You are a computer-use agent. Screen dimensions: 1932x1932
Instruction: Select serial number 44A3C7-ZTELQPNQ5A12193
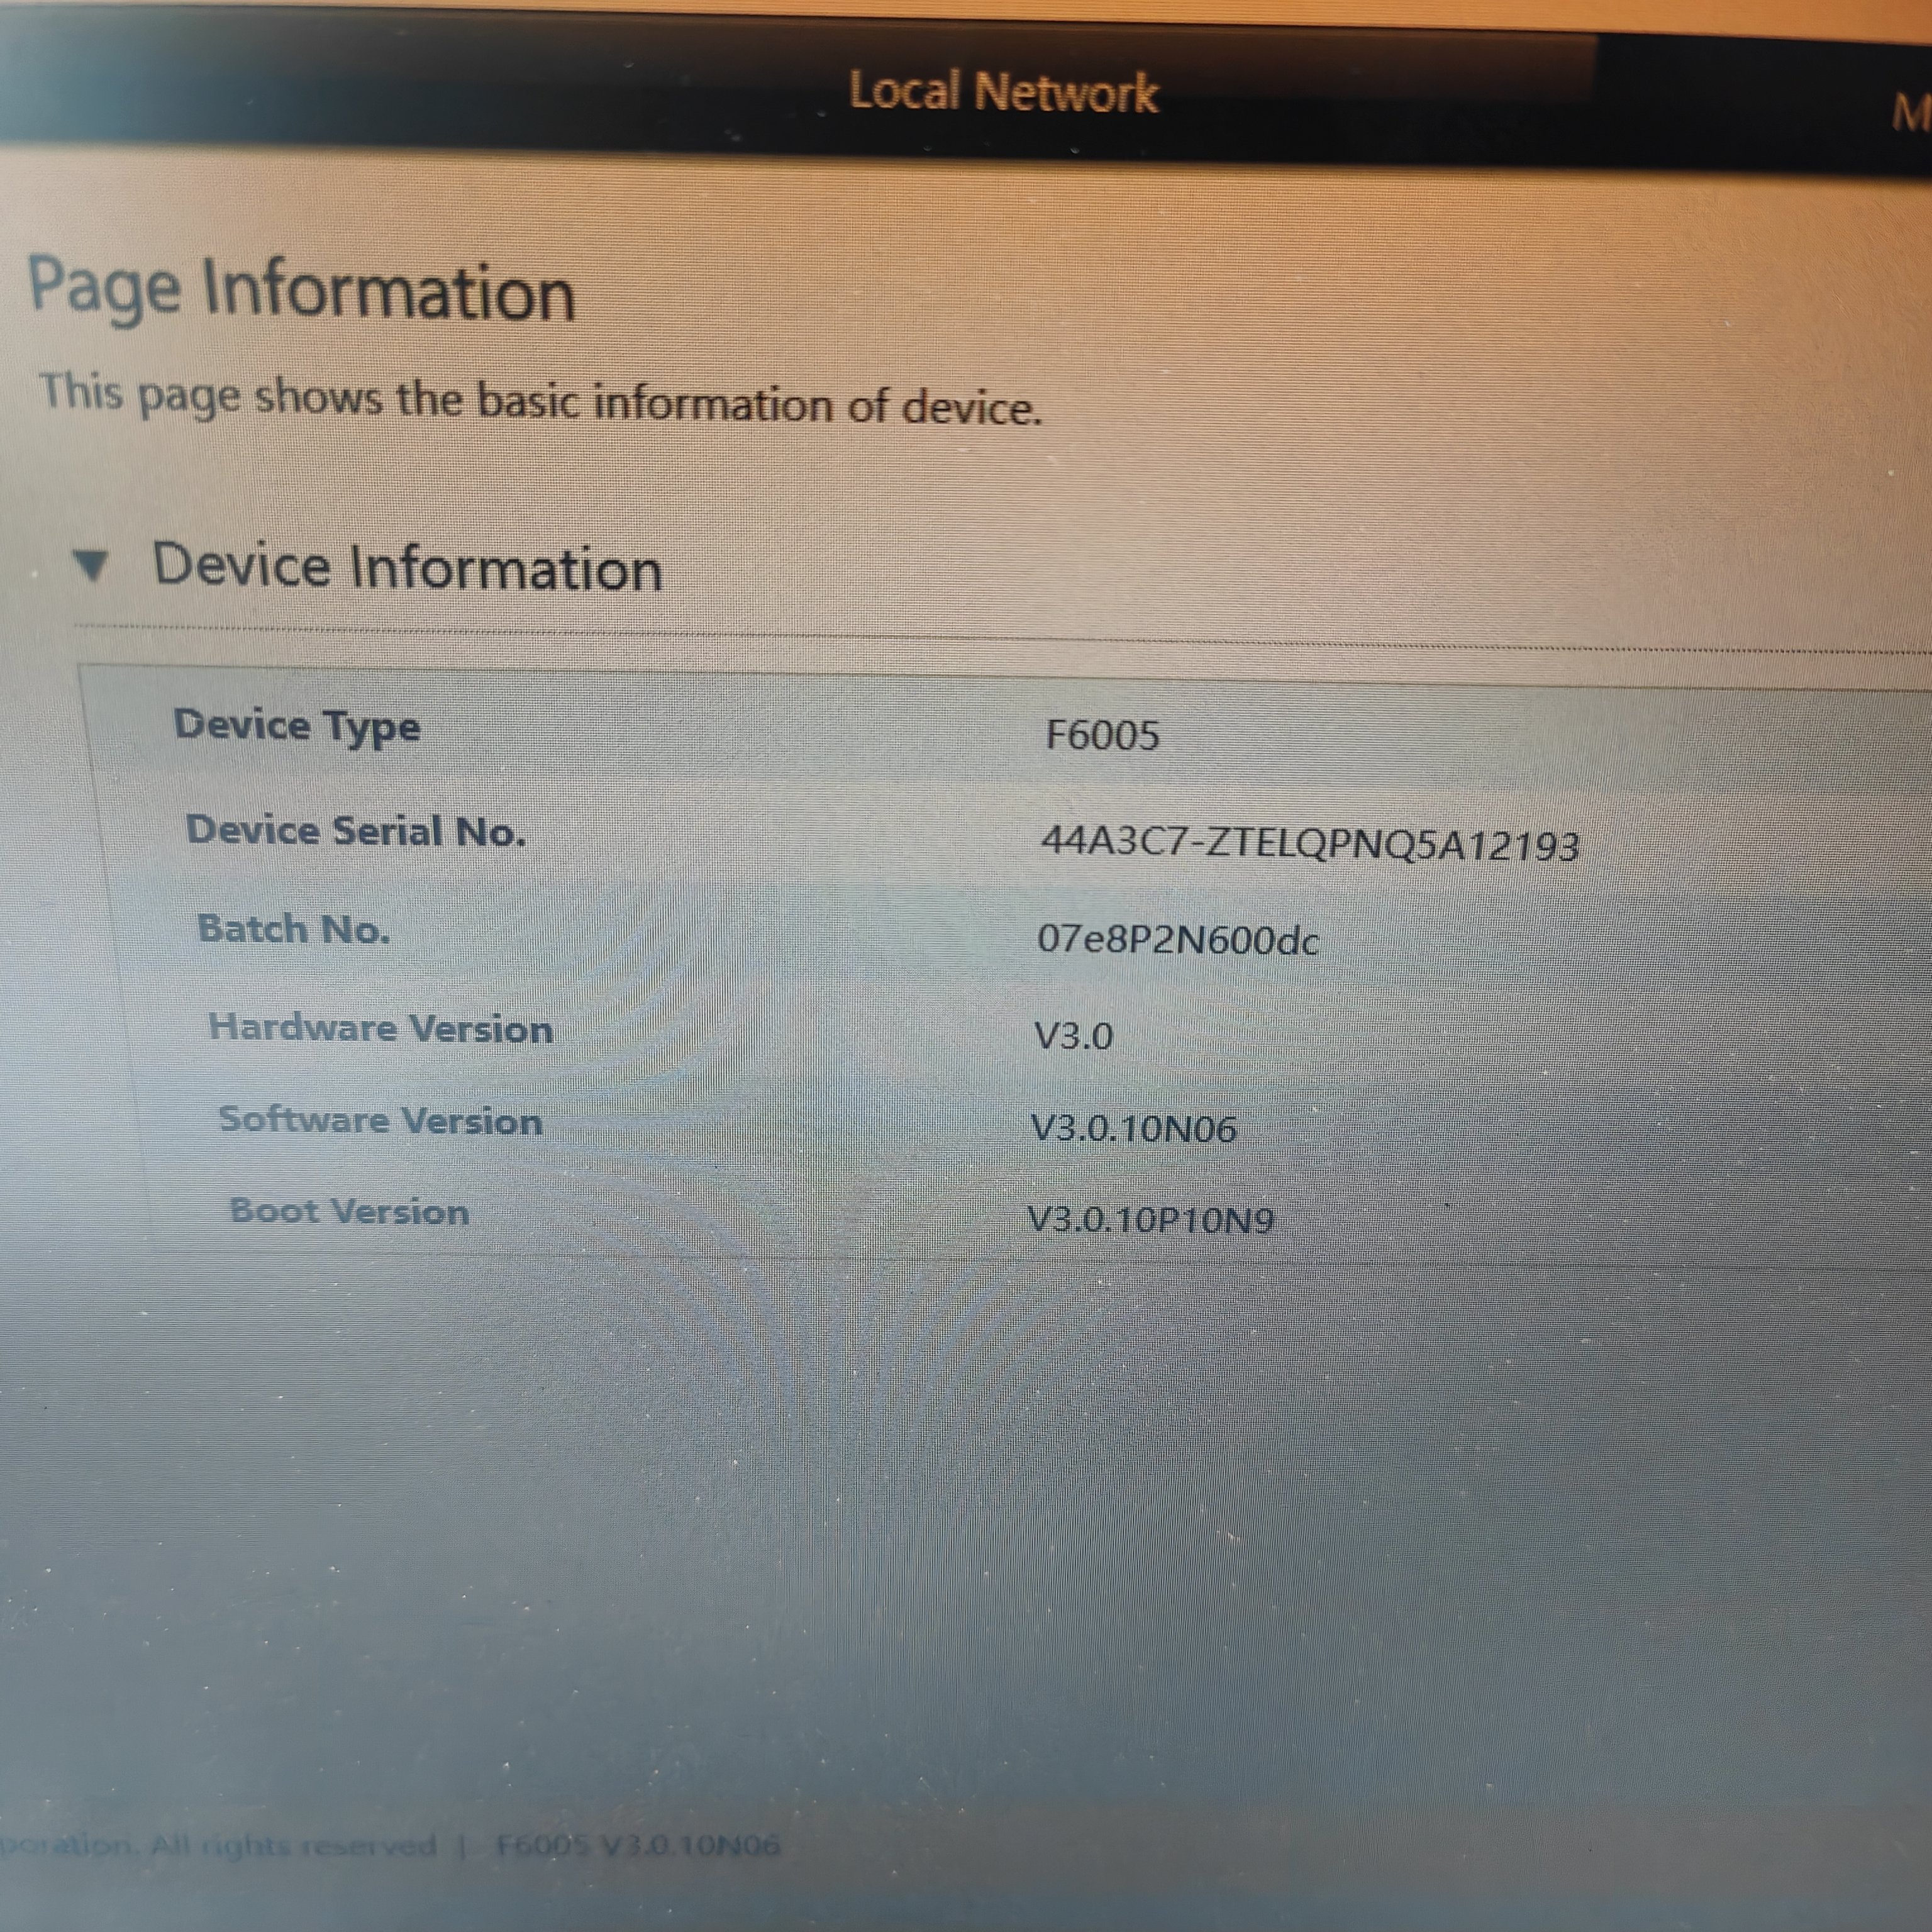pyautogui.click(x=1309, y=844)
